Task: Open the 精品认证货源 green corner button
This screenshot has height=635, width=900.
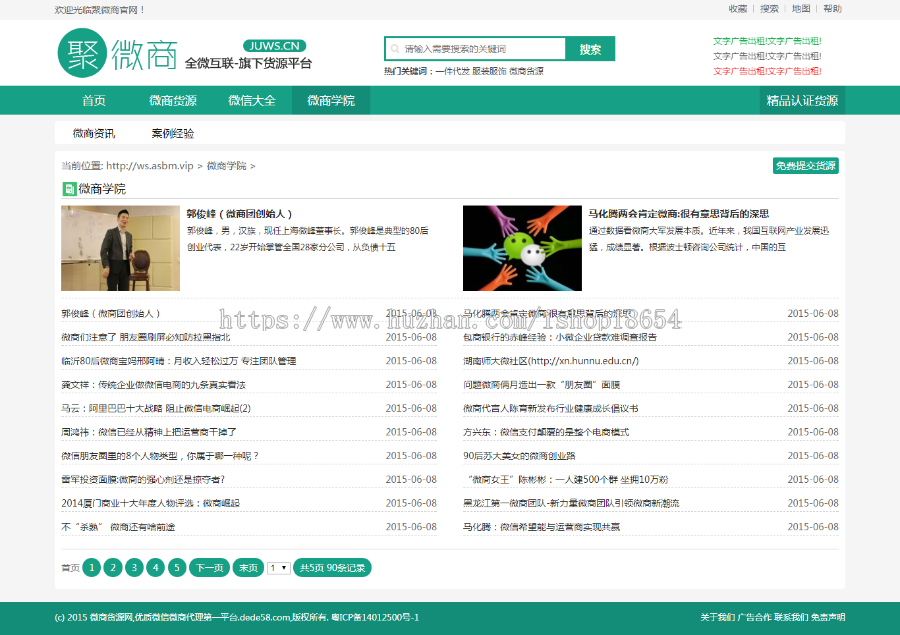Action: (x=800, y=101)
